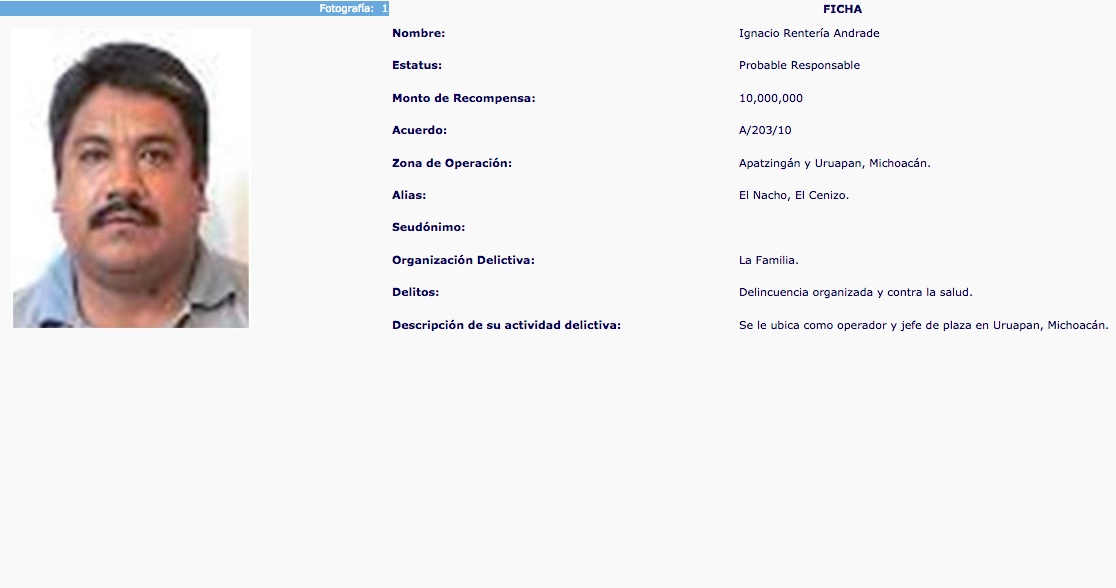
Task: Click the 'Alias:' field label
Action: pos(409,195)
